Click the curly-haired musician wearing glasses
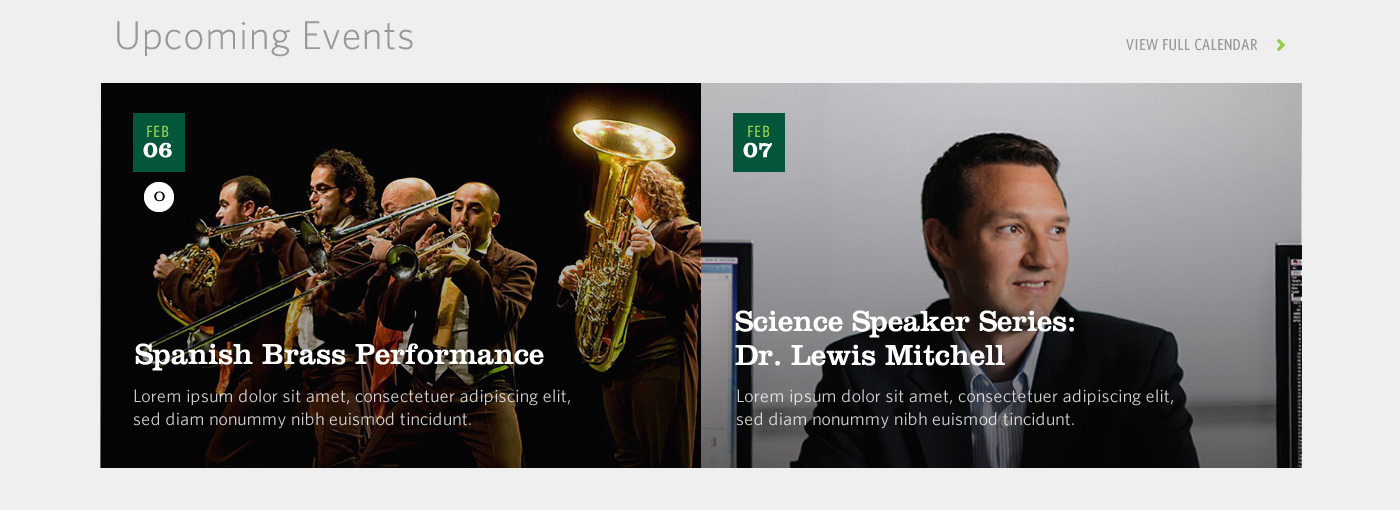Image resolution: width=1400 pixels, height=510 pixels. point(335,200)
